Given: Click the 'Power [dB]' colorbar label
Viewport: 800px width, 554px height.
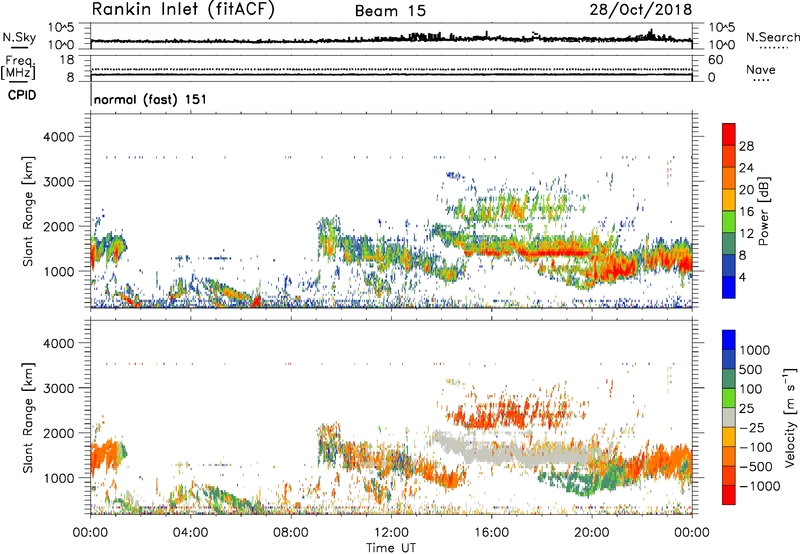Looking at the screenshot, I should 764,212.
